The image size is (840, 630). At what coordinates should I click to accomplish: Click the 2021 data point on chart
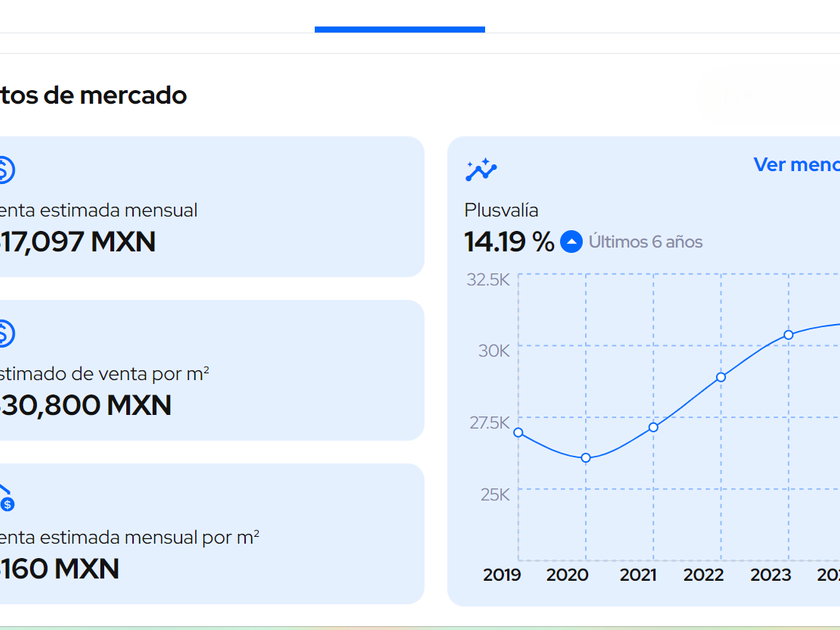pyautogui.click(x=653, y=428)
